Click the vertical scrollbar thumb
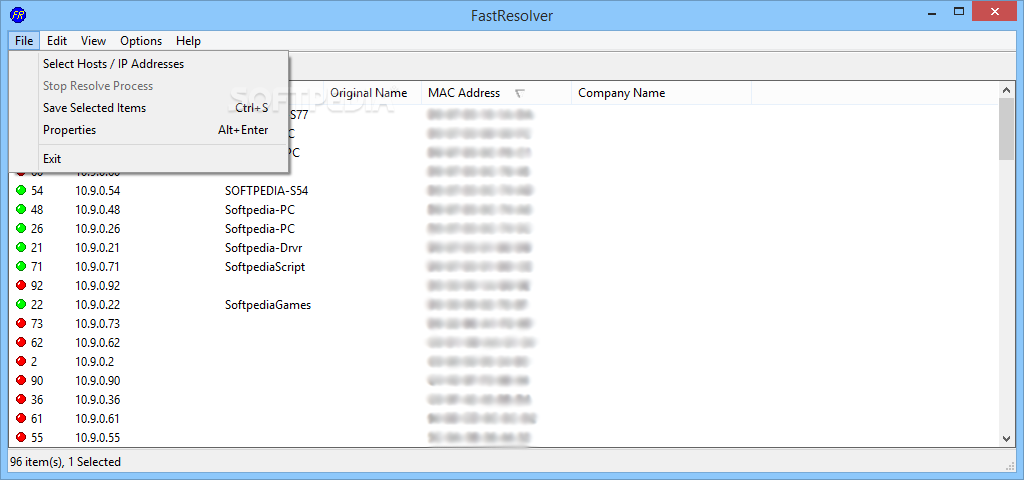Viewport: 1024px width, 480px height. click(1006, 129)
